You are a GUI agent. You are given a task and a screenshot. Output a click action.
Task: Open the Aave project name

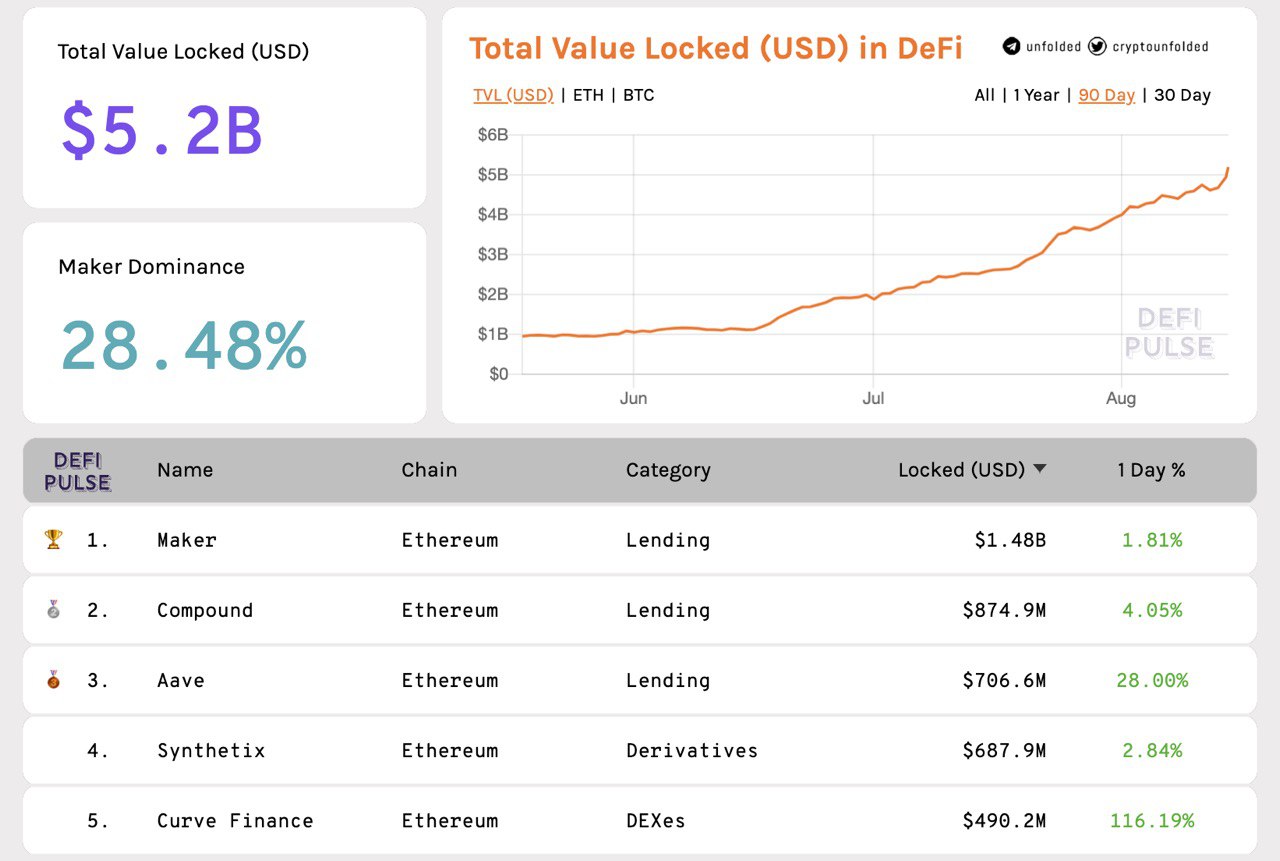coord(181,680)
